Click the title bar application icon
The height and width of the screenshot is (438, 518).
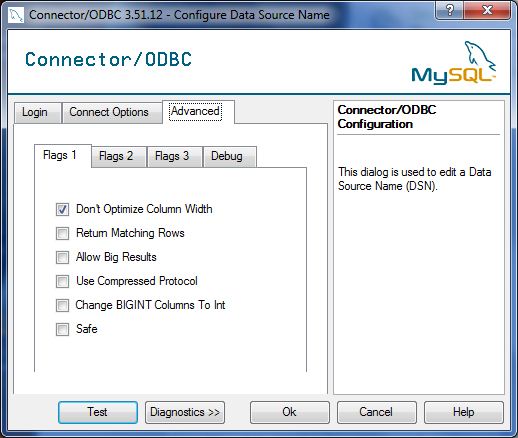coord(16,15)
